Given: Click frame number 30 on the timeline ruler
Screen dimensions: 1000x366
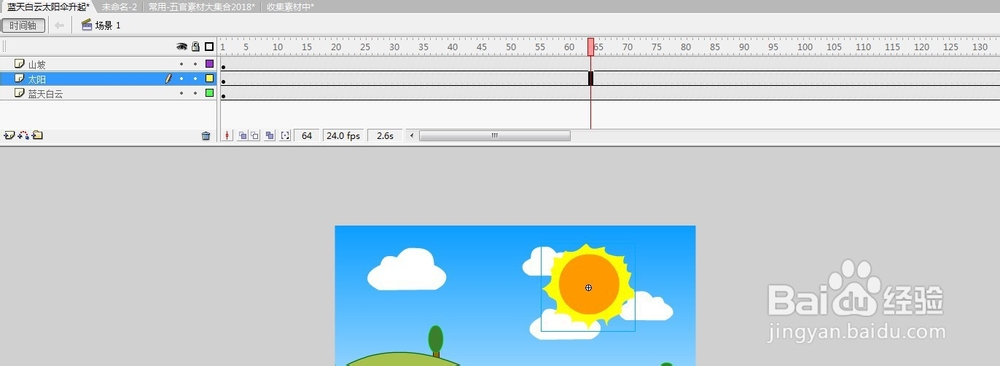Looking at the screenshot, I should pyautogui.click(x=394, y=47).
